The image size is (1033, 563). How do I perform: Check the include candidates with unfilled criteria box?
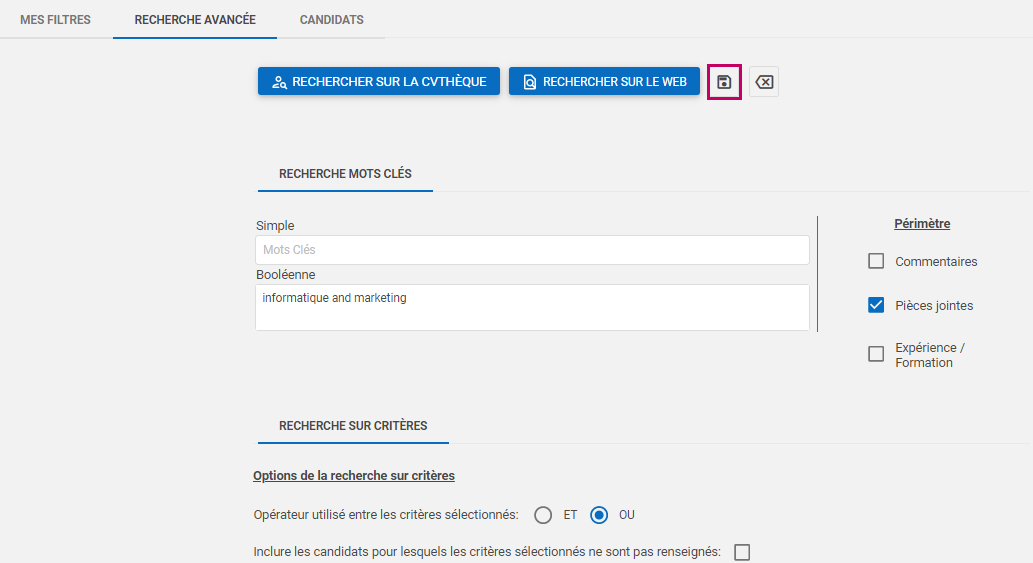pos(742,552)
